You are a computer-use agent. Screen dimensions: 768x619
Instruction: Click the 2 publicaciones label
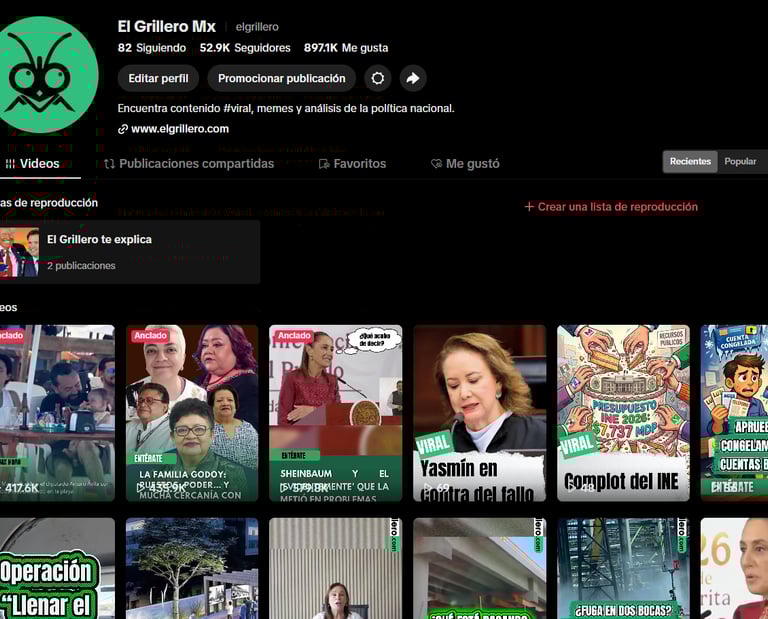pos(81,265)
